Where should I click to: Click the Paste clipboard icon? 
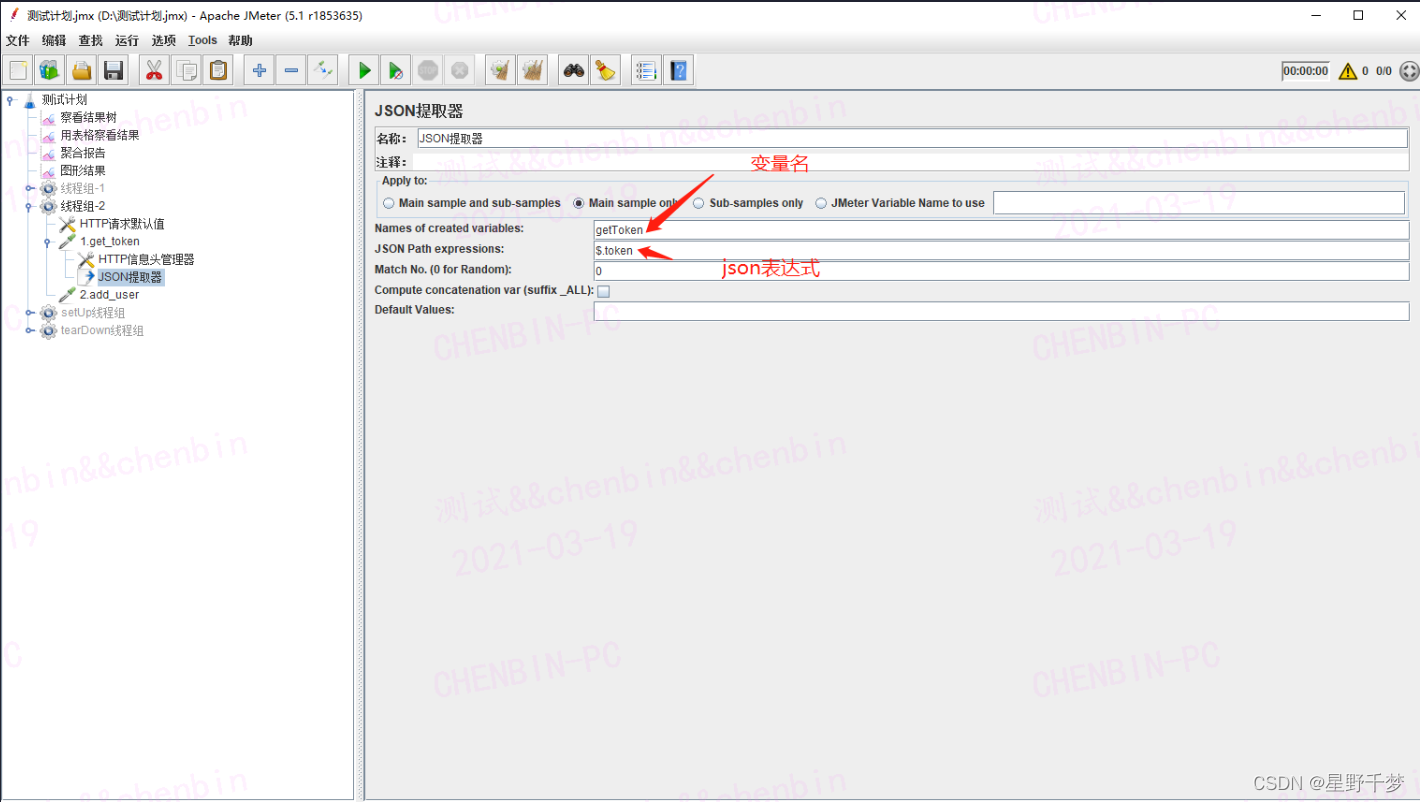(218, 70)
